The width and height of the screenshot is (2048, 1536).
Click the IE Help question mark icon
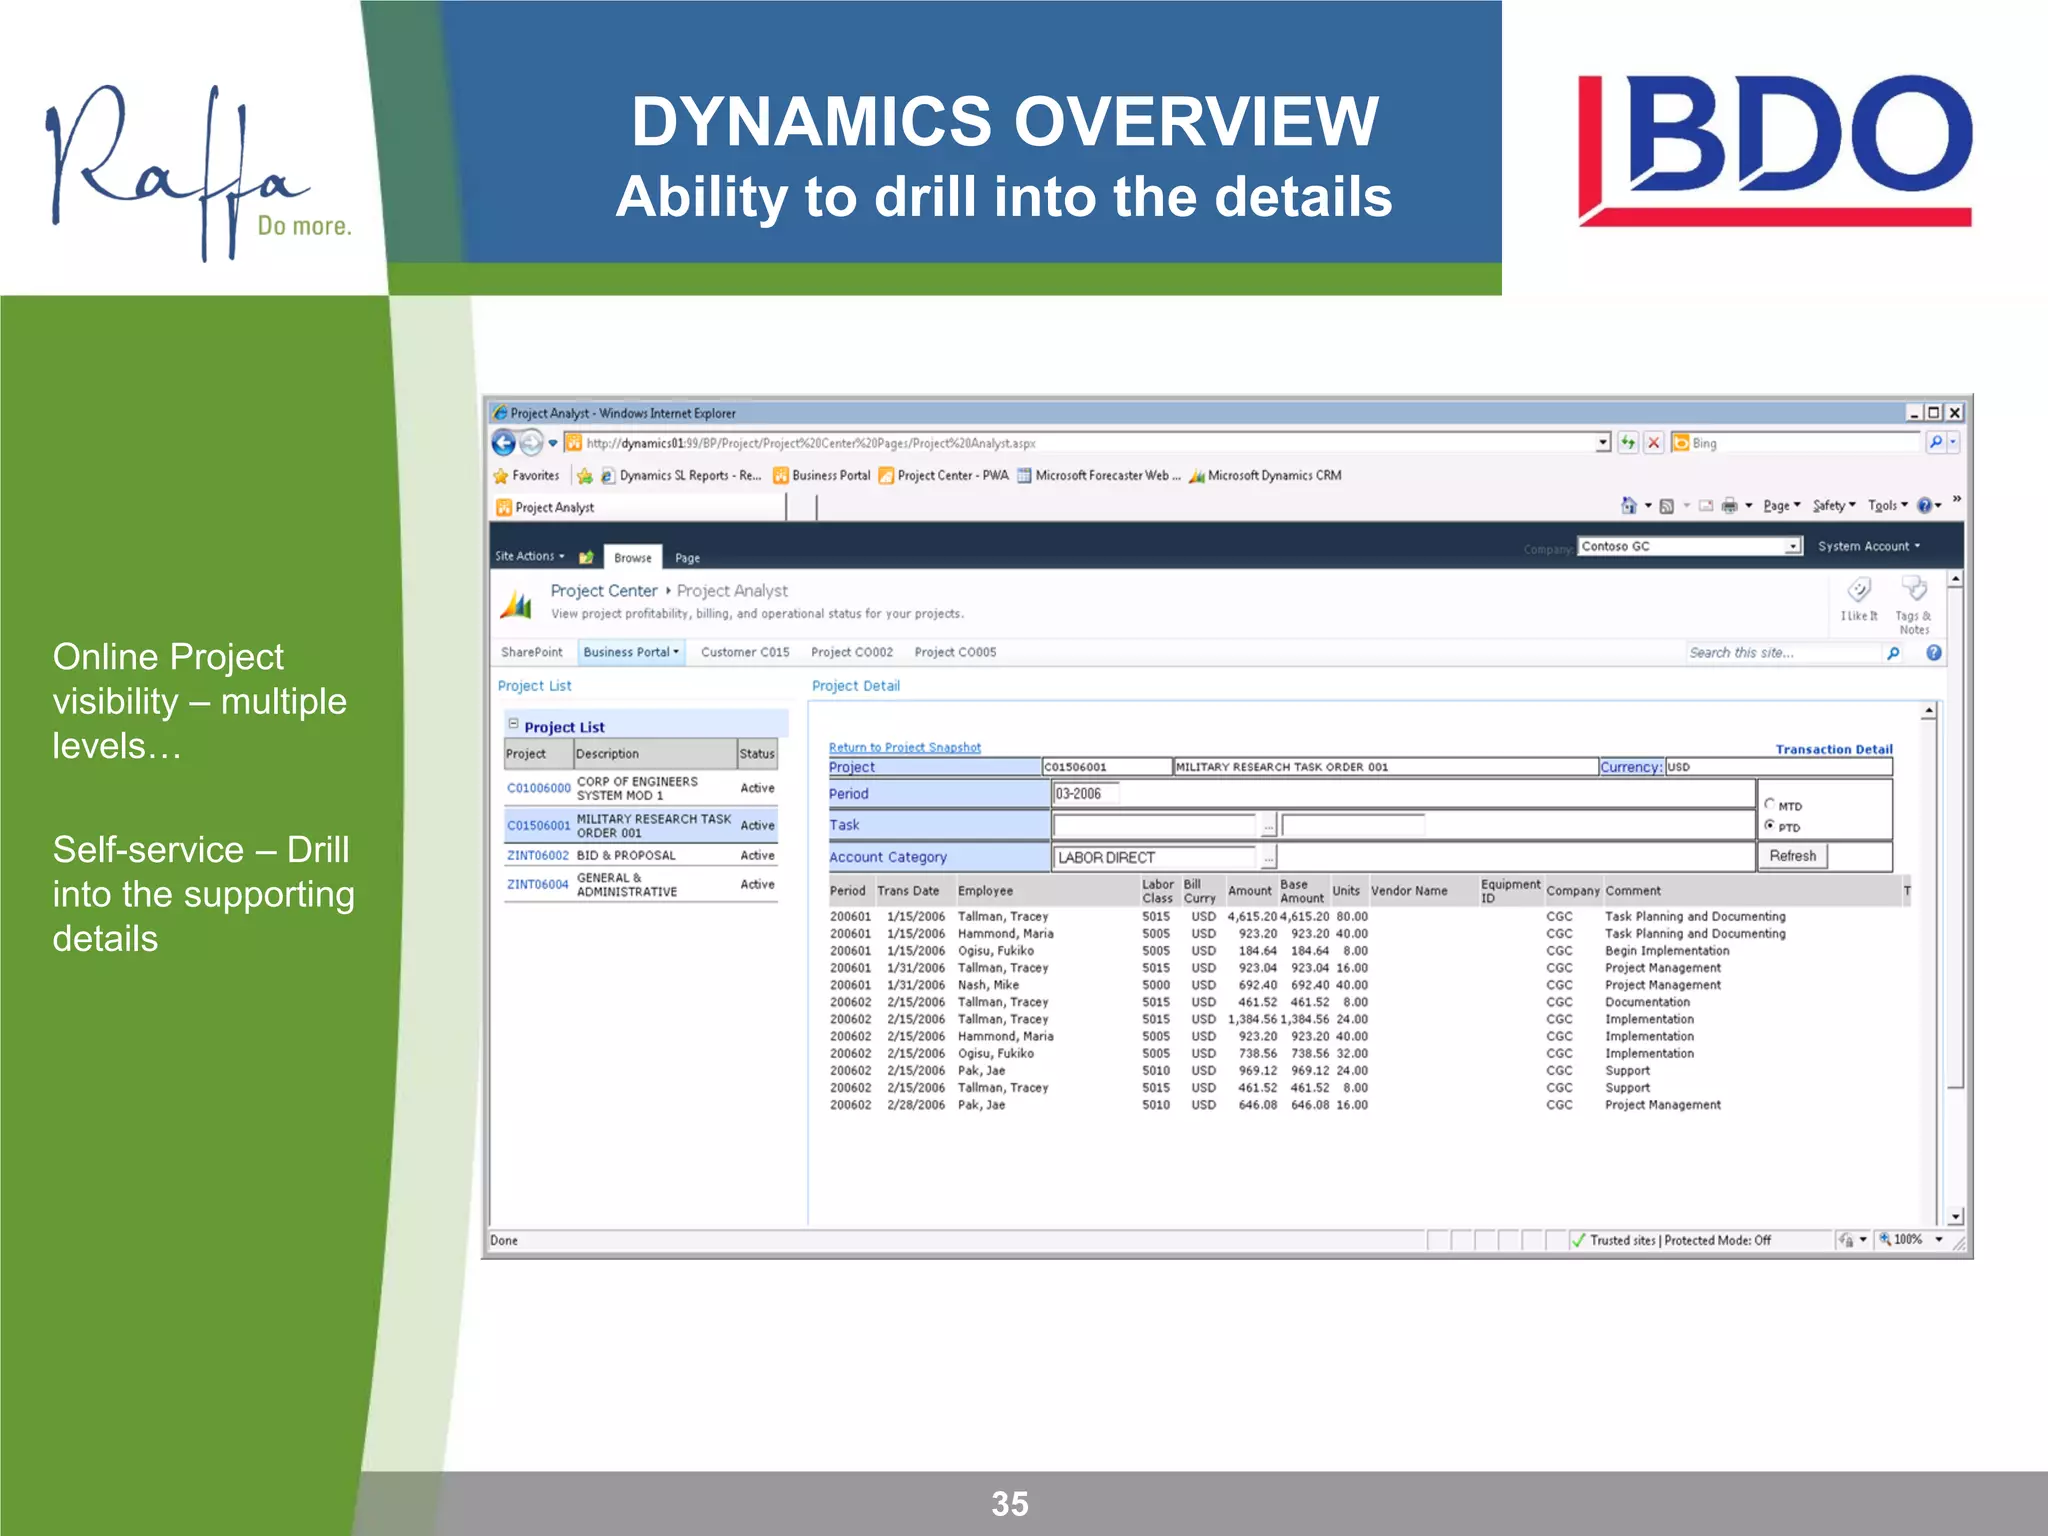pos(1924,506)
